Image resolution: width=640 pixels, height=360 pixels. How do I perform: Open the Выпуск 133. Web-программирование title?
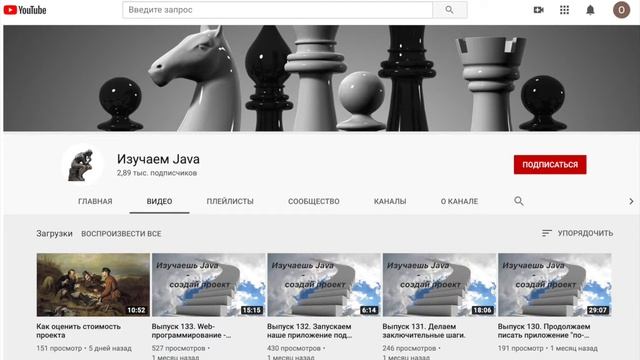pyautogui.click(x=191, y=331)
